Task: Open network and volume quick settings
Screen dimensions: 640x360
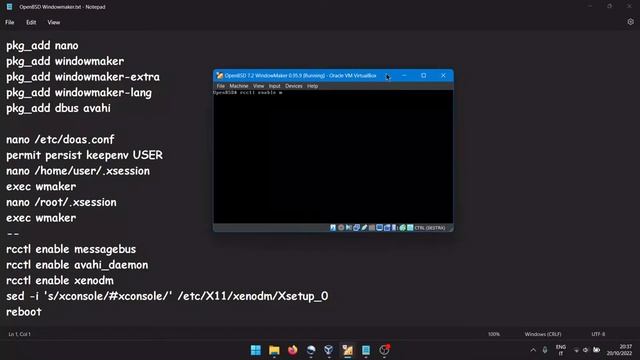Action: click(586, 350)
